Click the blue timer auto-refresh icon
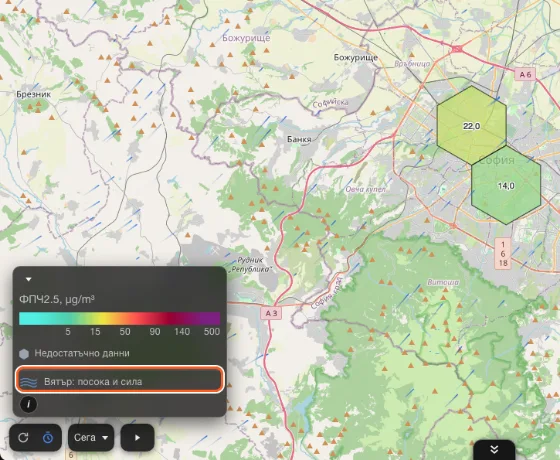 point(48,438)
